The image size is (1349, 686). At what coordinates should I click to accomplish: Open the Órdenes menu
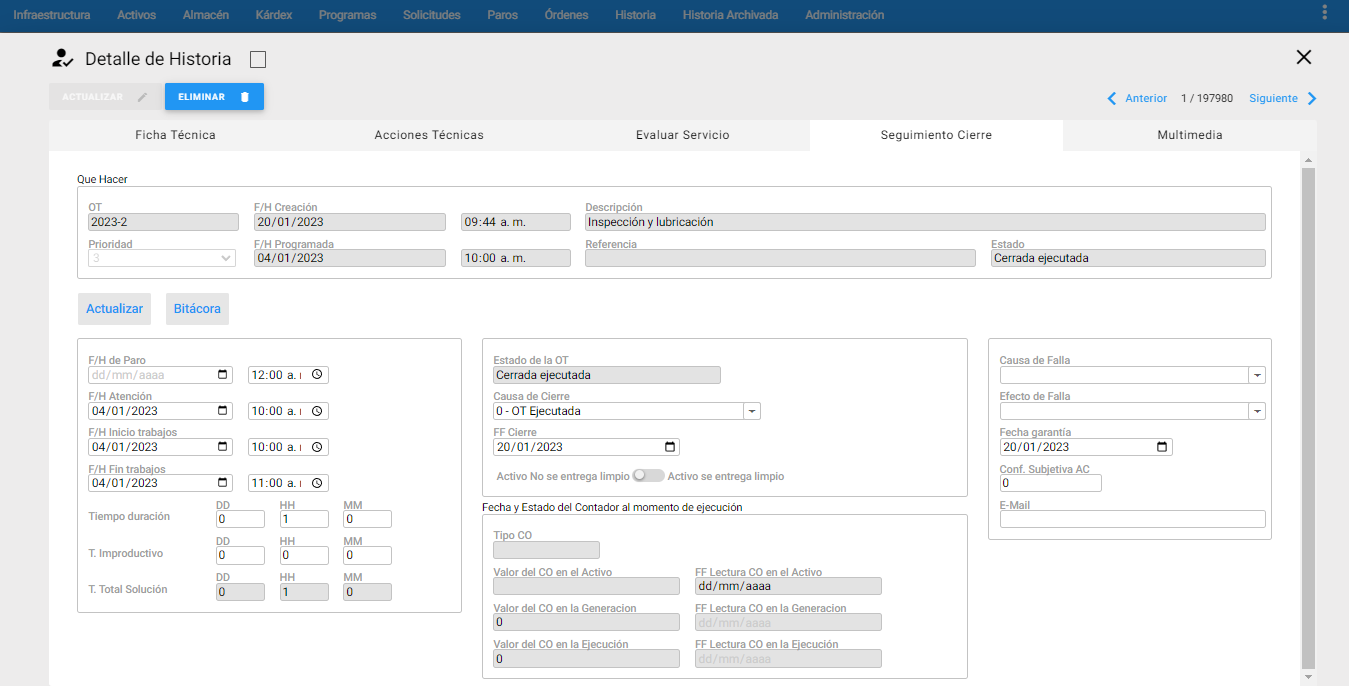pos(567,15)
